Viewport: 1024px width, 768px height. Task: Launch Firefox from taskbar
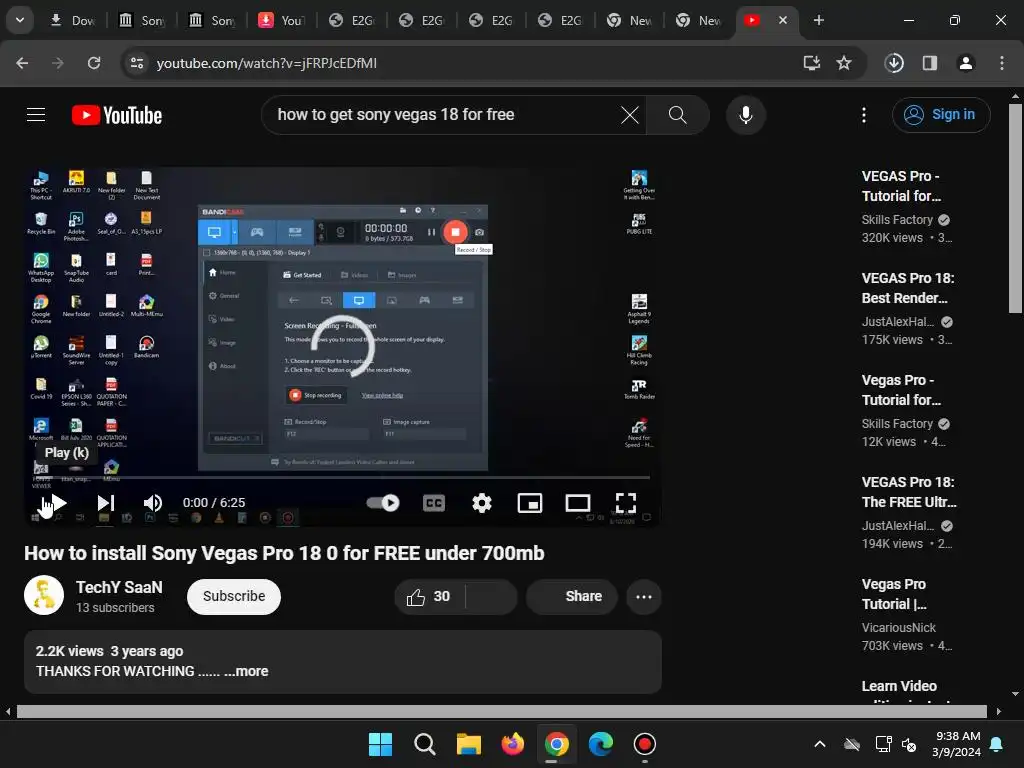(513, 744)
